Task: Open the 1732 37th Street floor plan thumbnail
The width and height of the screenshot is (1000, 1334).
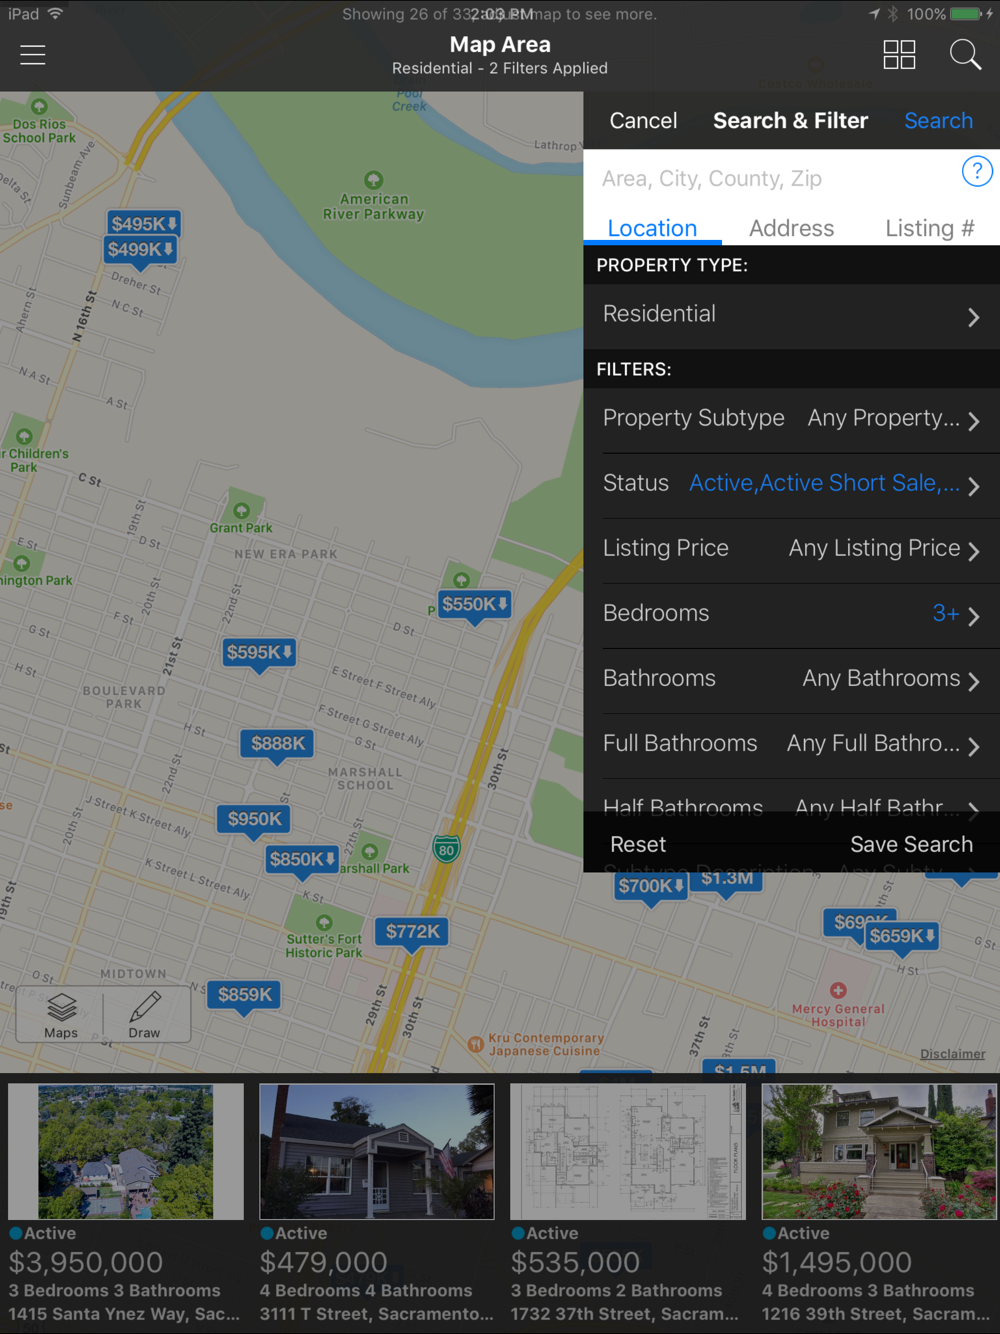Action: click(x=628, y=1151)
